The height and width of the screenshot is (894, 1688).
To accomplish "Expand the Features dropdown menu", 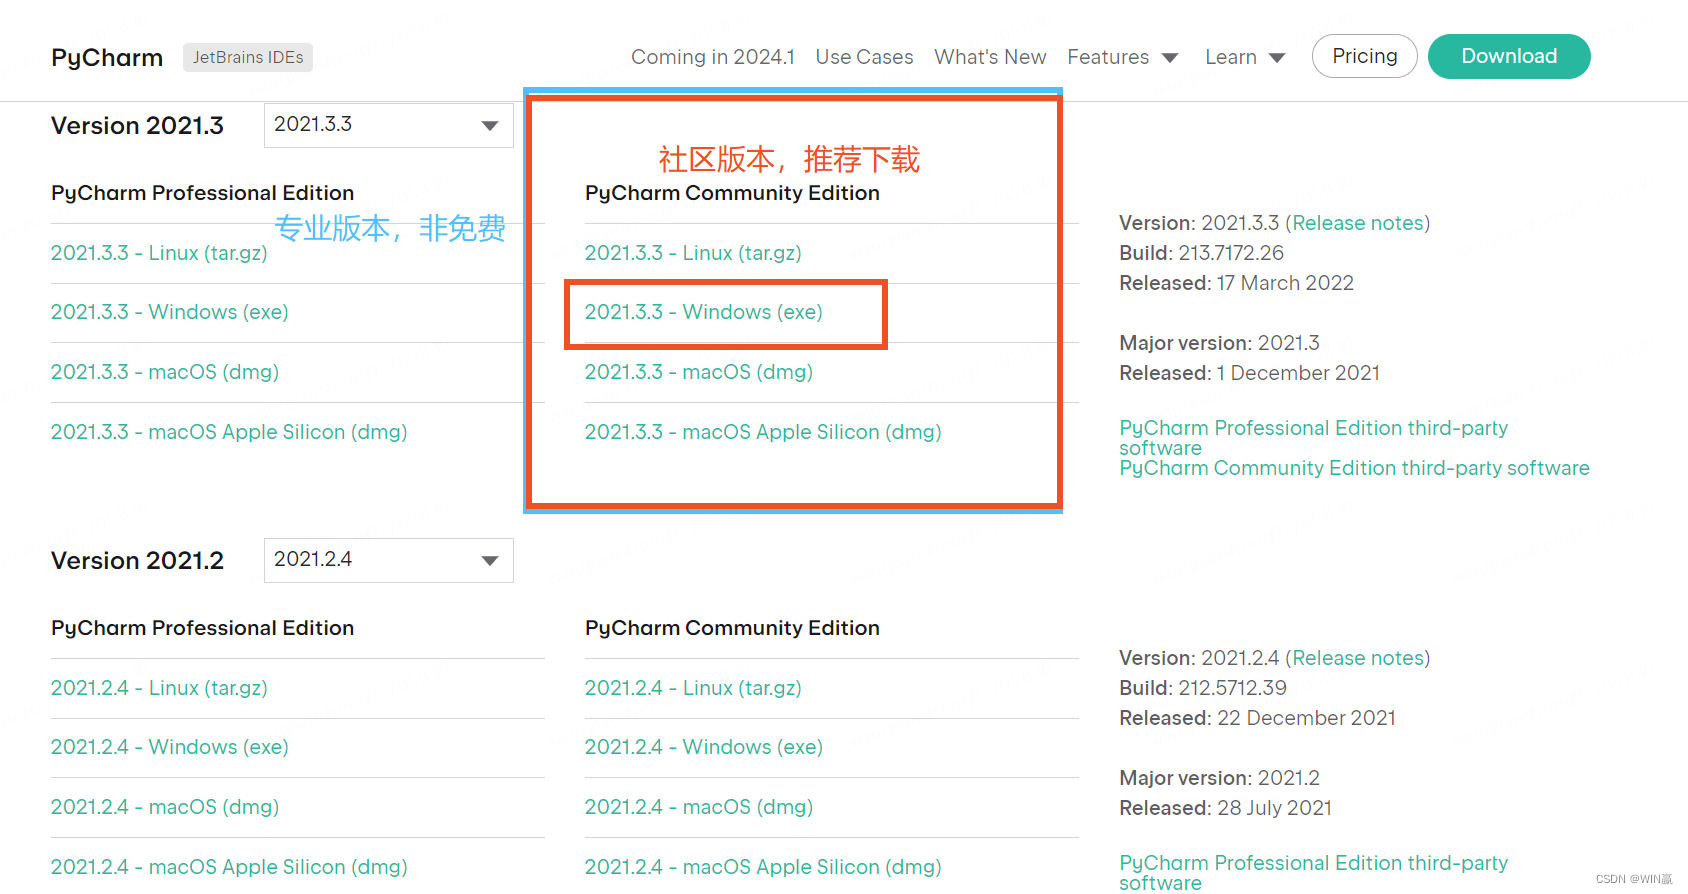I will (1123, 57).
